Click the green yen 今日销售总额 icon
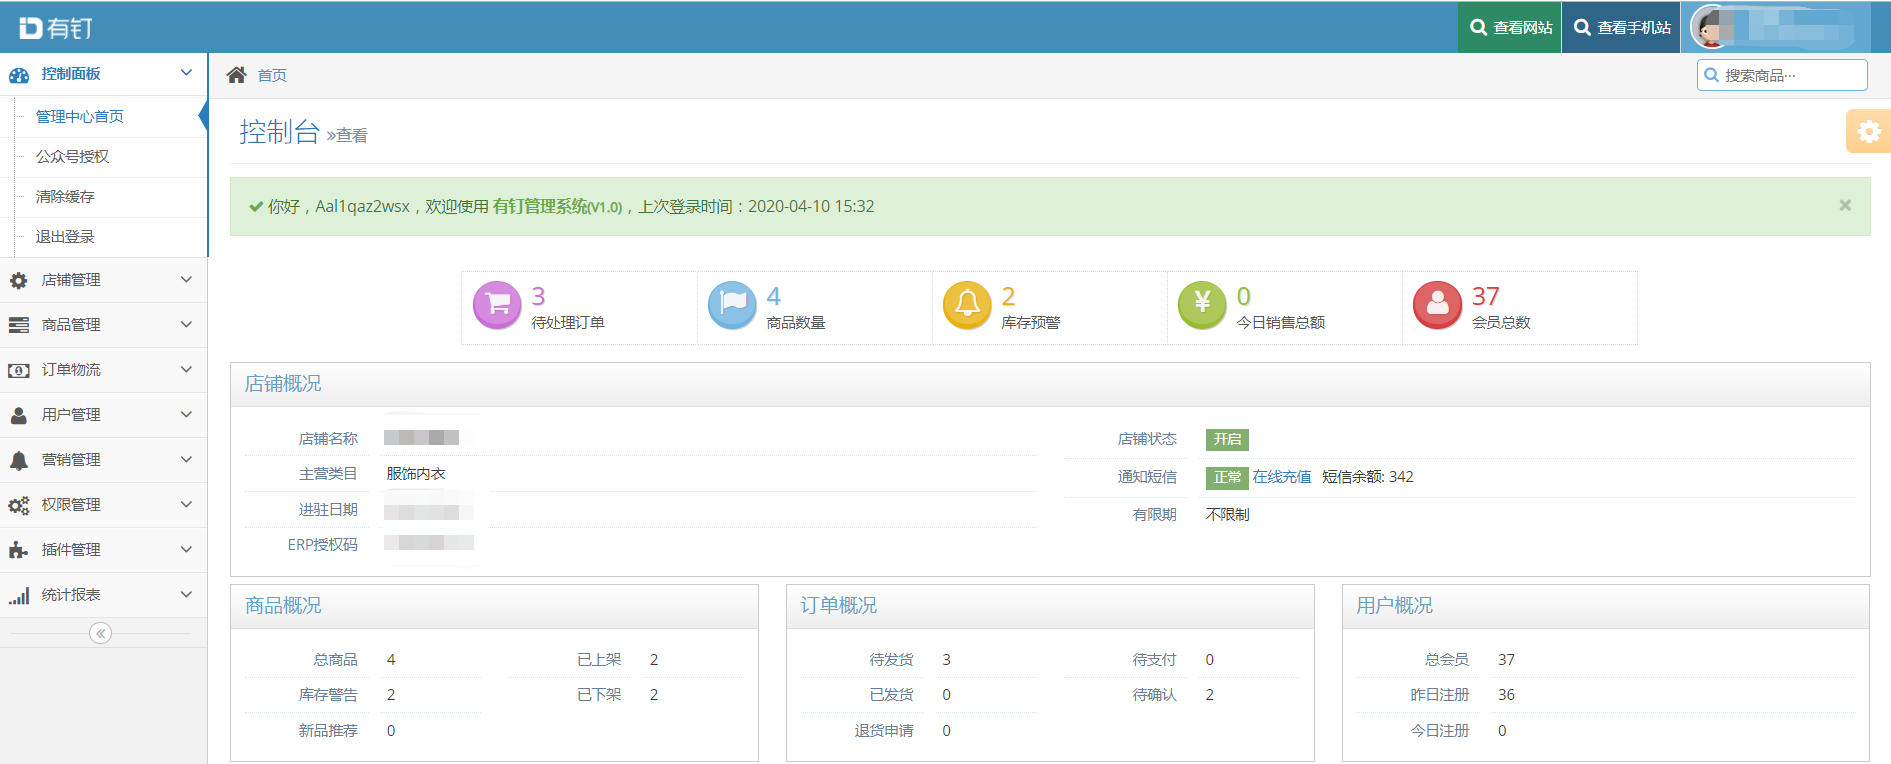 [1202, 305]
